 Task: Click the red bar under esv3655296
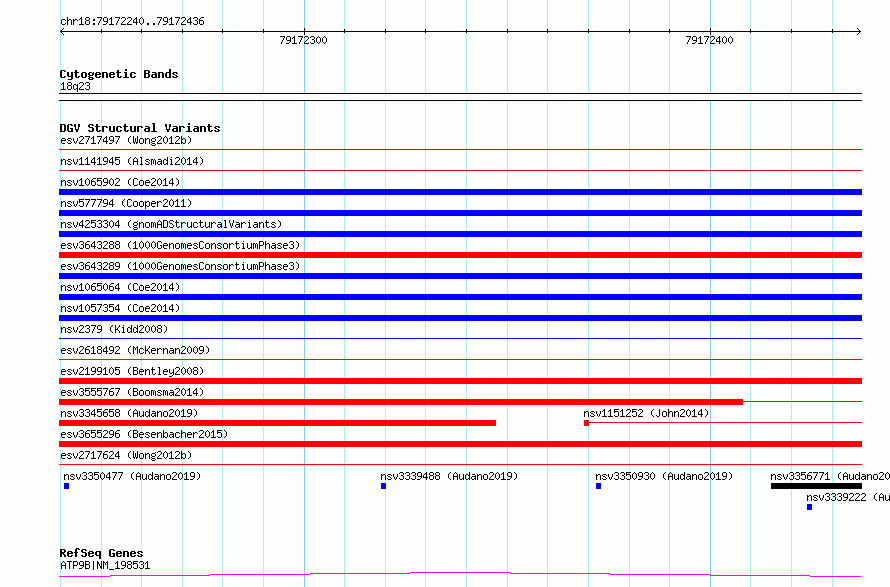(460, 444)
